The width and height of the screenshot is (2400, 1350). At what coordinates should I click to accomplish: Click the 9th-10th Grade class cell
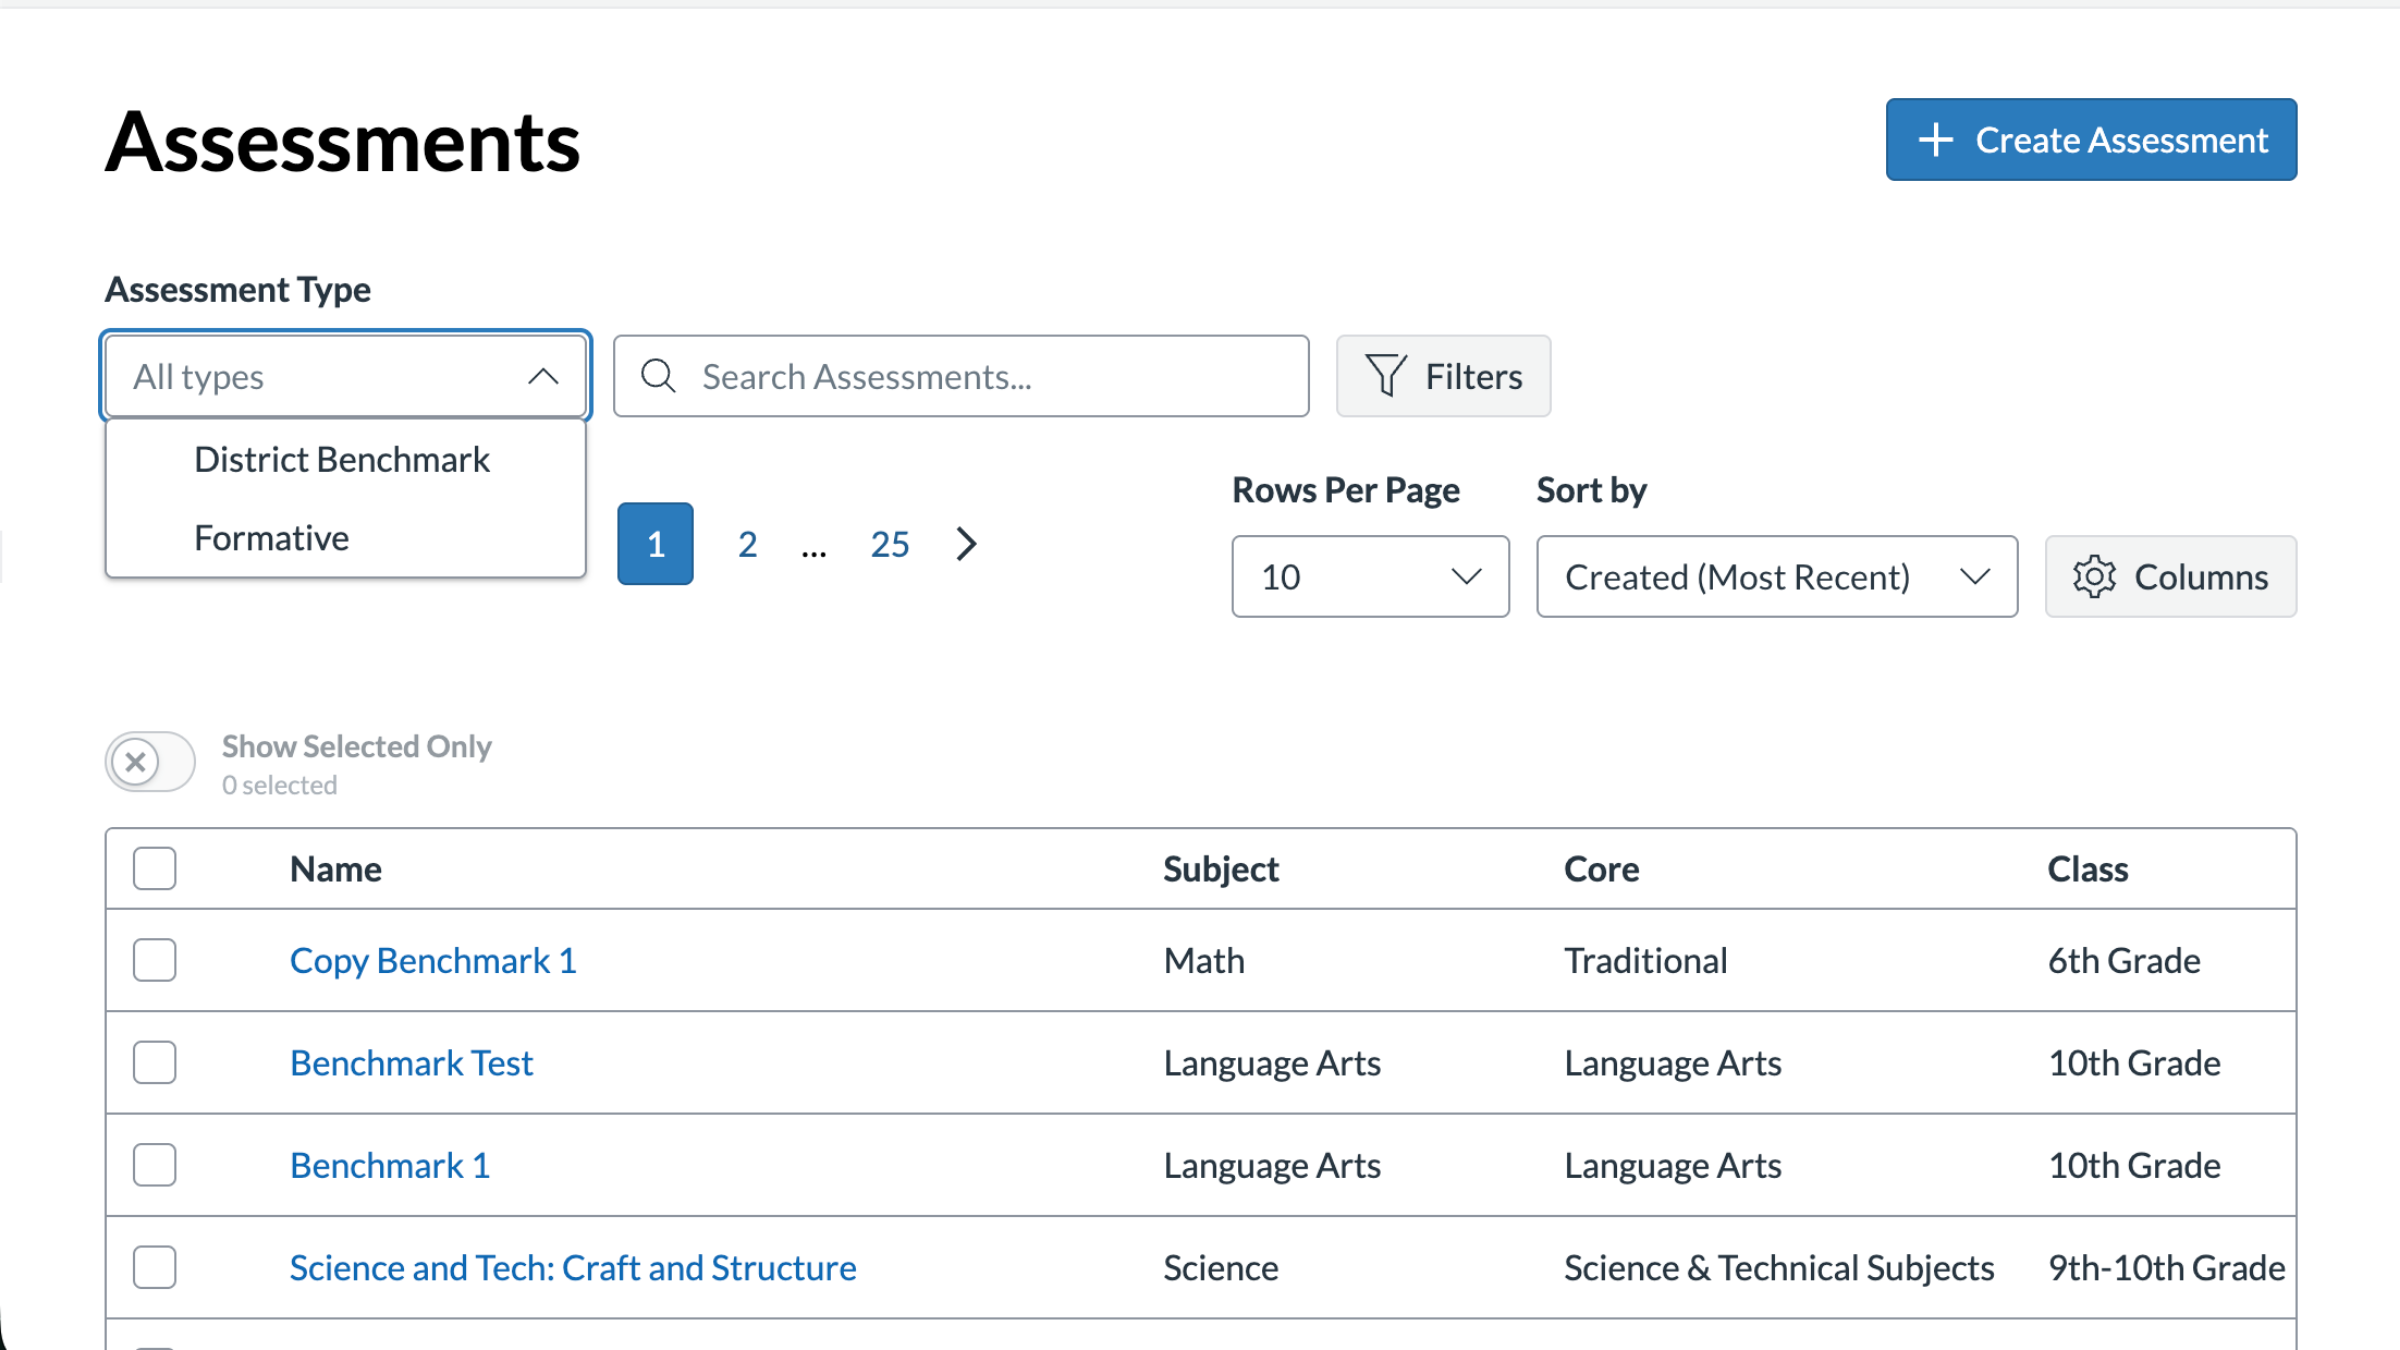[x=2166, y=1268]
